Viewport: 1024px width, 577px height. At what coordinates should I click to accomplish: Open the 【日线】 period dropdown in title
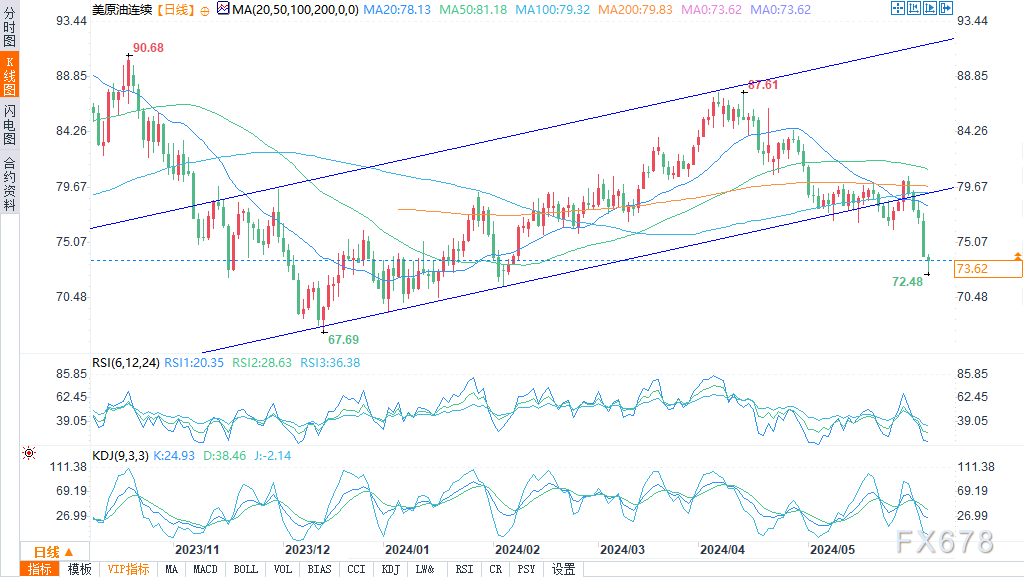[175, 10]
